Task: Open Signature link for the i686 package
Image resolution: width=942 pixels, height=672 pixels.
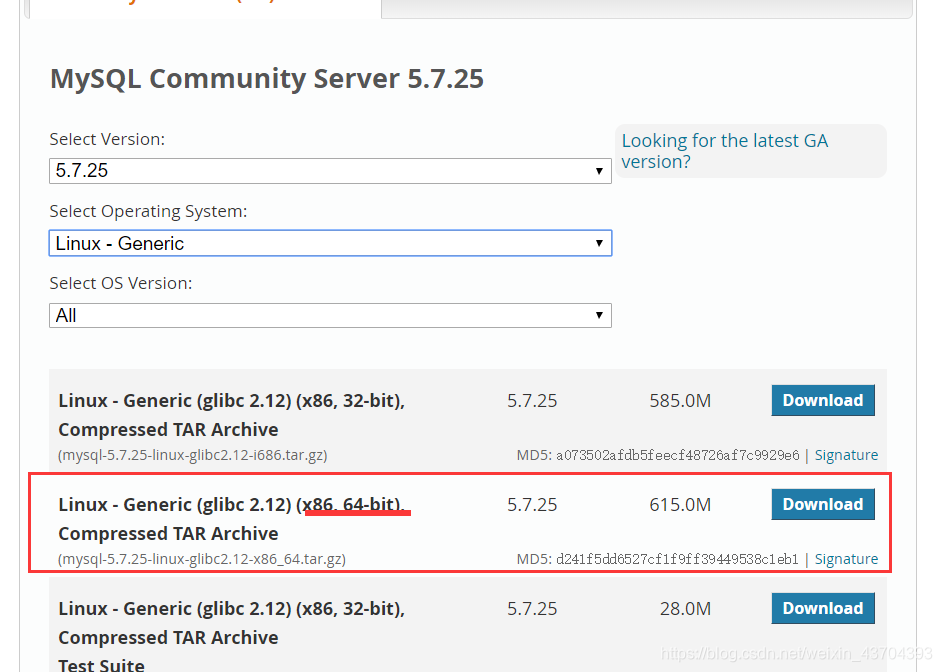Action: 846,455
